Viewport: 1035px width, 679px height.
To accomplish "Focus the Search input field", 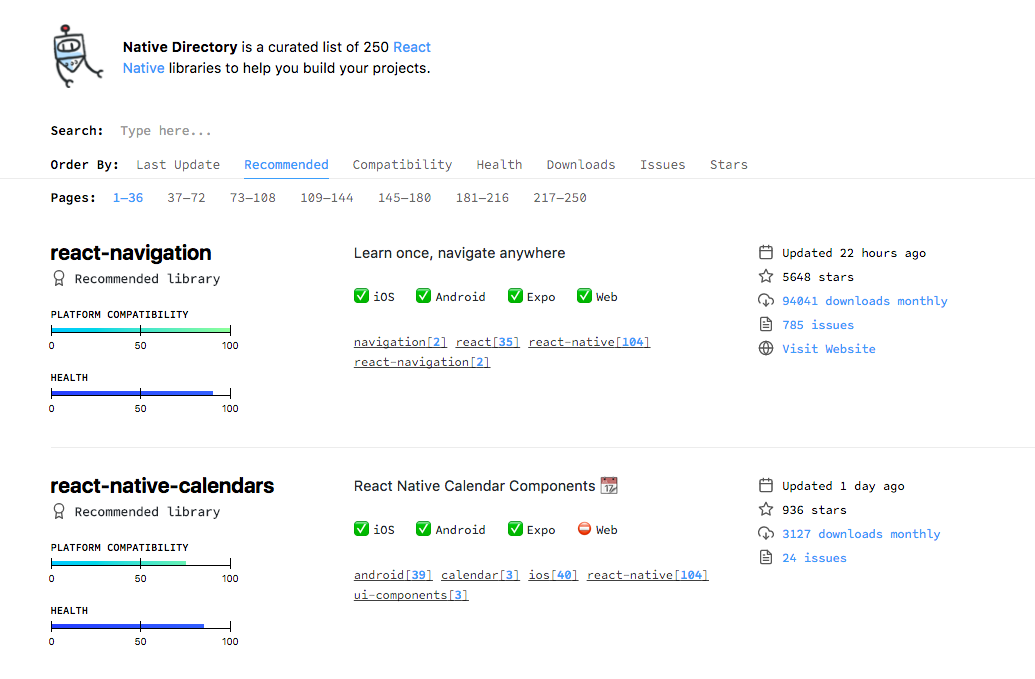I will (x=264, y=131).
